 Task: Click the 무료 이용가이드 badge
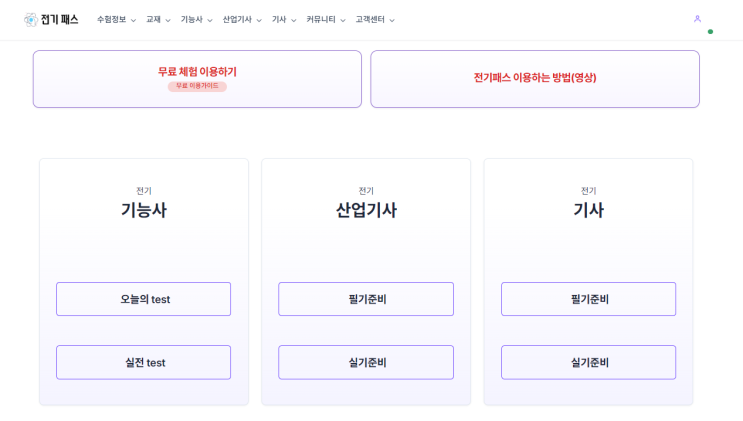coord(197,86)
